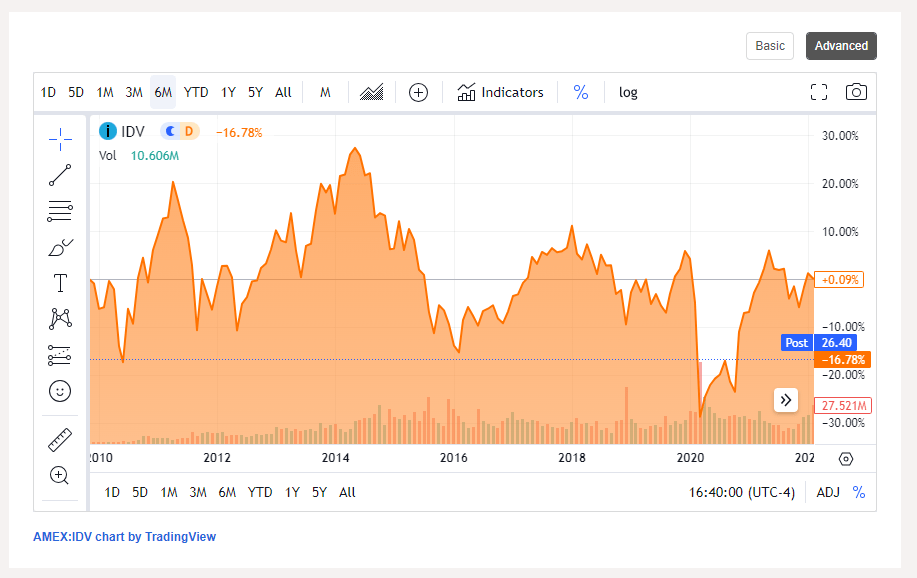Click the orange D data badge
The width and height of the screenshot is (917, 578).
(189, 131)
